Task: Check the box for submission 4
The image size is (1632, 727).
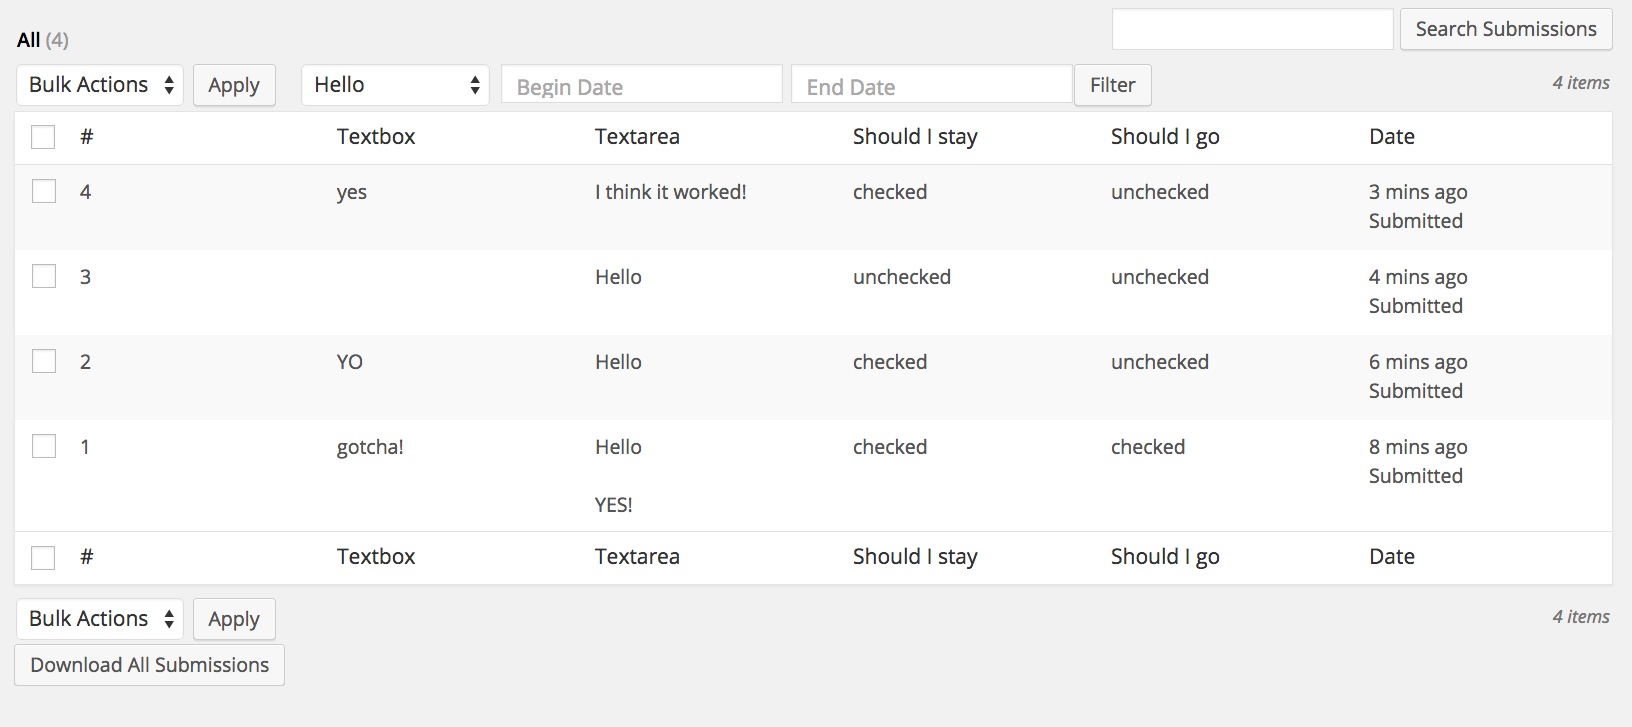Action: 43,191
